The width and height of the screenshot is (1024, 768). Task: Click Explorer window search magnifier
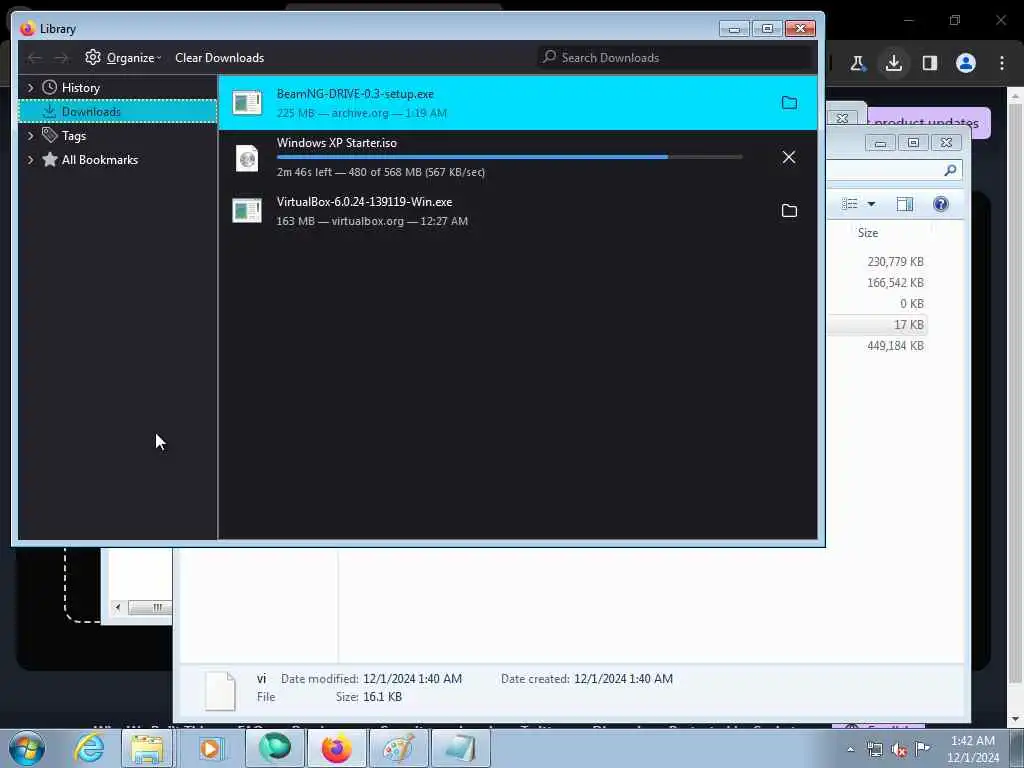coord(950,170)
